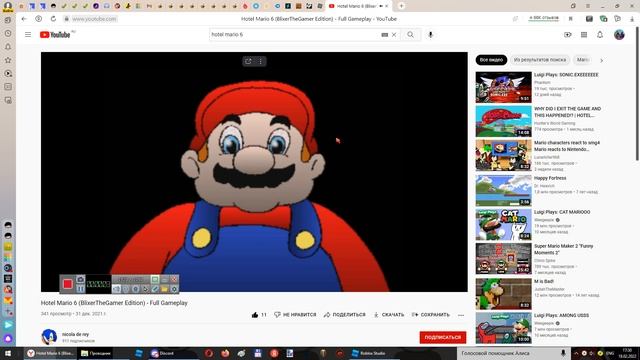Open the 'Luigi Plays: SONIC.EXE' video thumbnail

pyautogui.click(x=503, y=87)
